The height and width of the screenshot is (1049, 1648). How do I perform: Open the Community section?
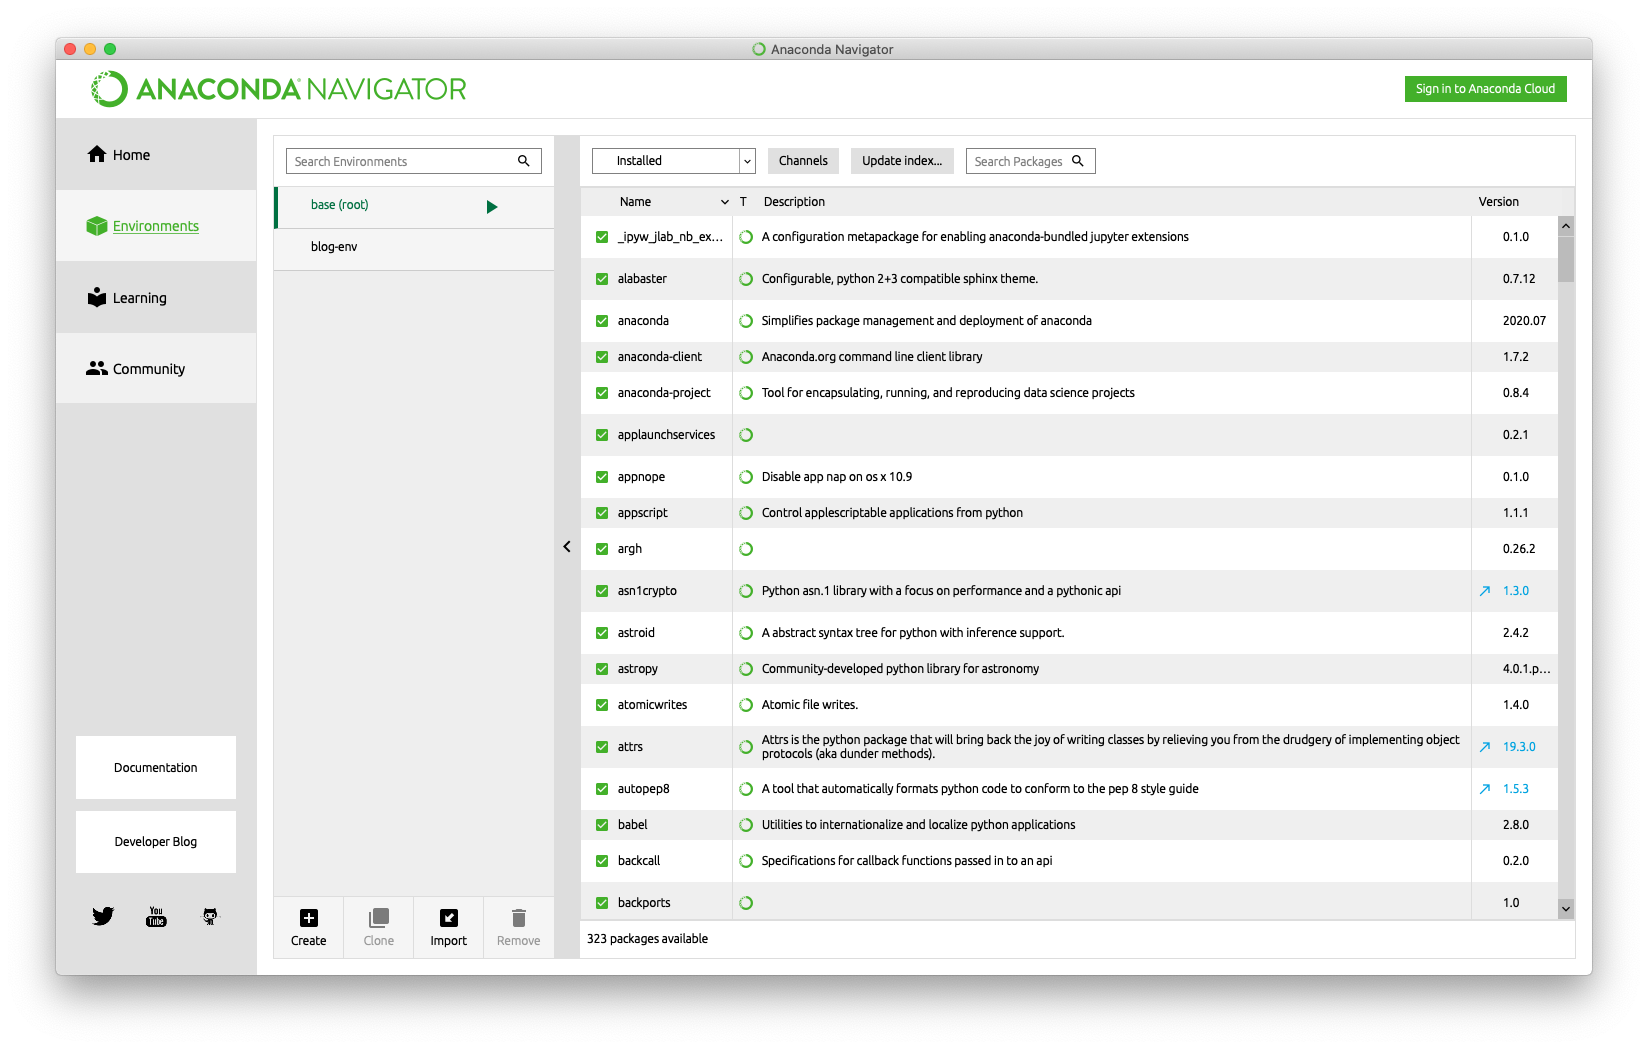[x=148, y=368]
